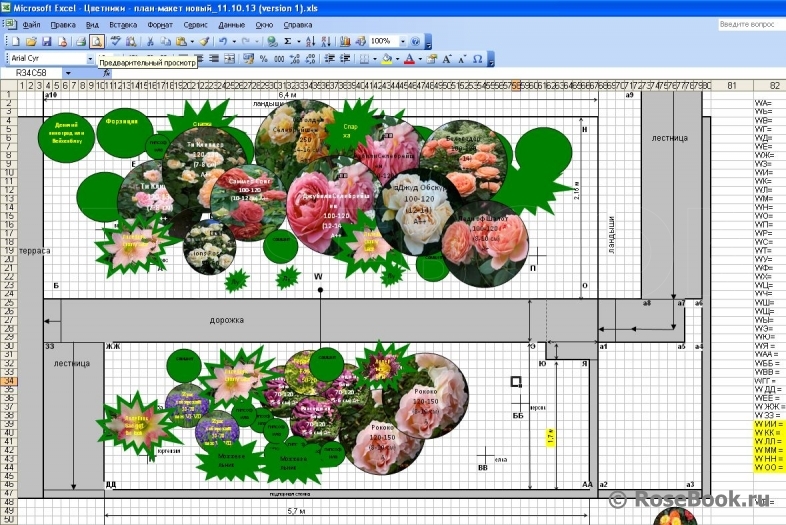Click the 'Введите вопрос' help search field
This screenshot has width=786, height=525.
coord(748,23)
